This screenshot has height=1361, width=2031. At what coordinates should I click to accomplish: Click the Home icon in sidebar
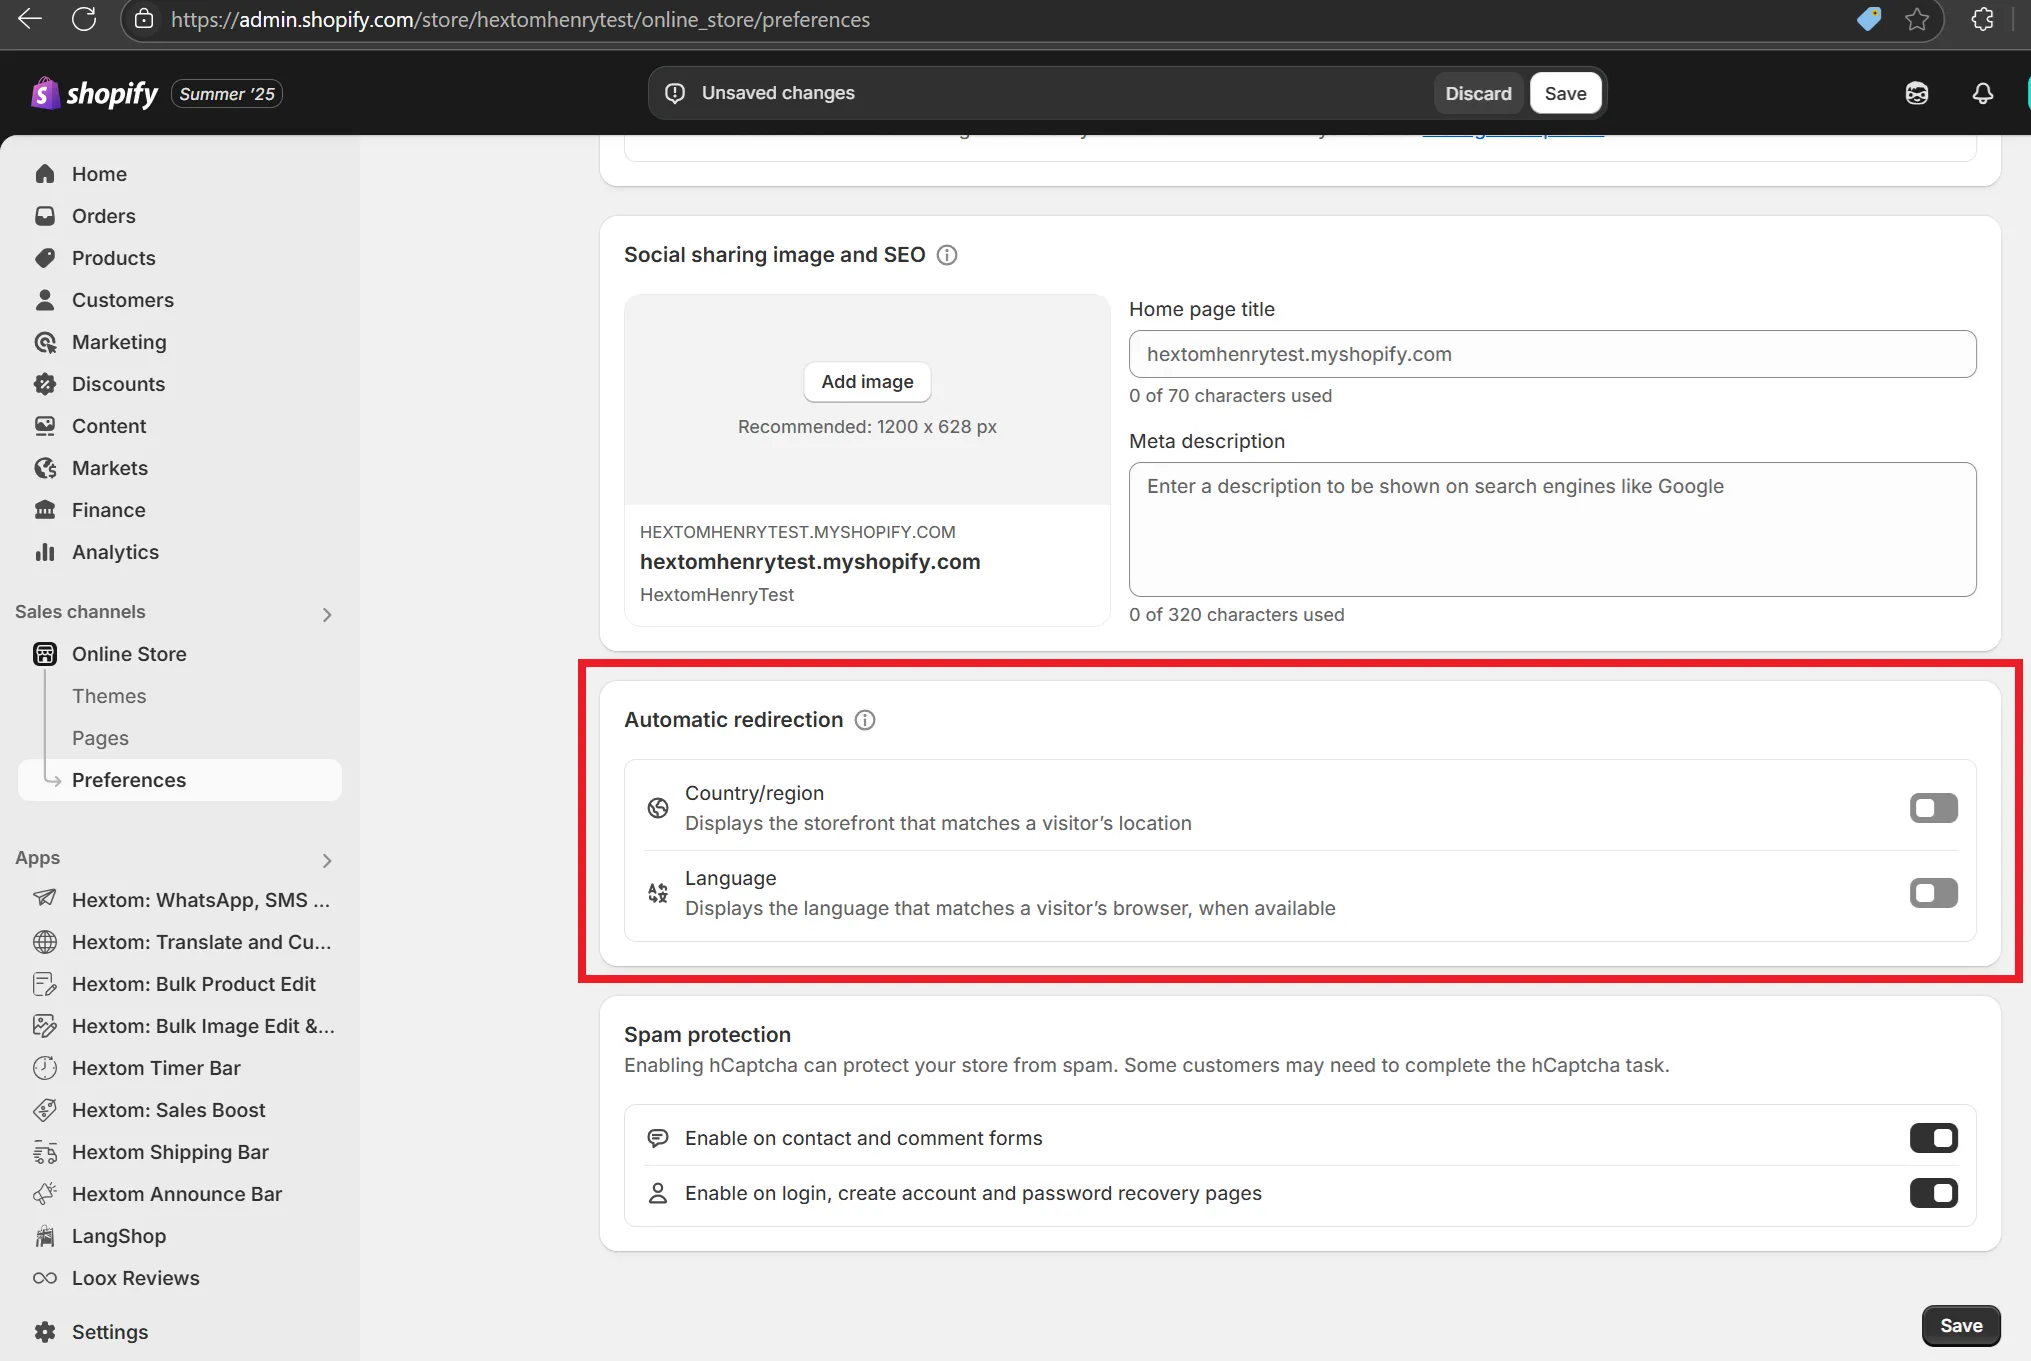click(45, 174)
